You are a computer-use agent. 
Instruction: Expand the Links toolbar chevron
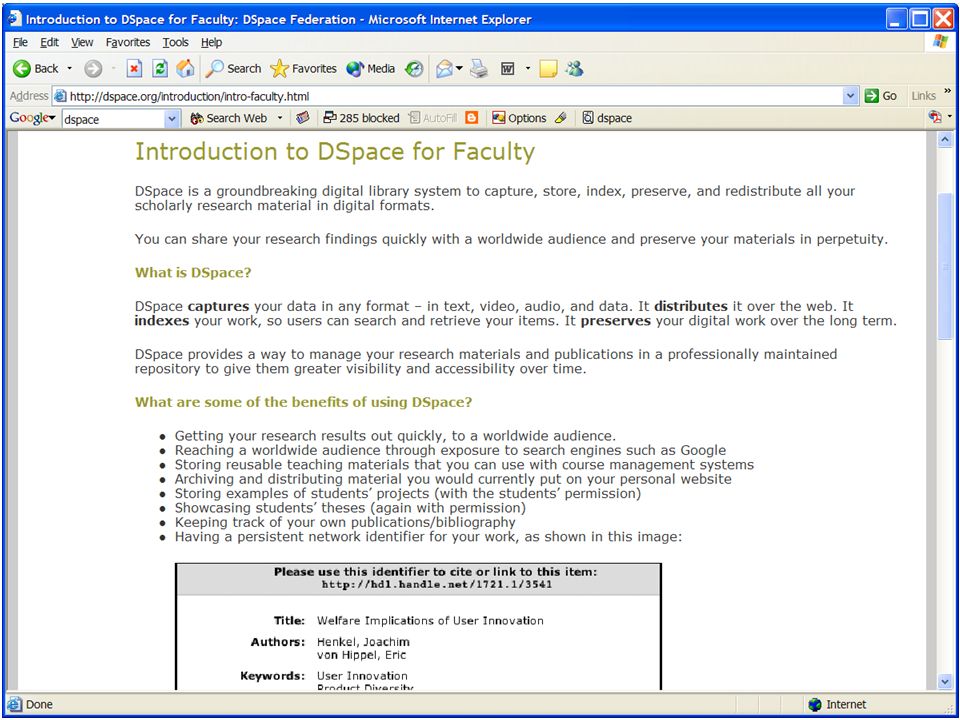click(948, 92)
